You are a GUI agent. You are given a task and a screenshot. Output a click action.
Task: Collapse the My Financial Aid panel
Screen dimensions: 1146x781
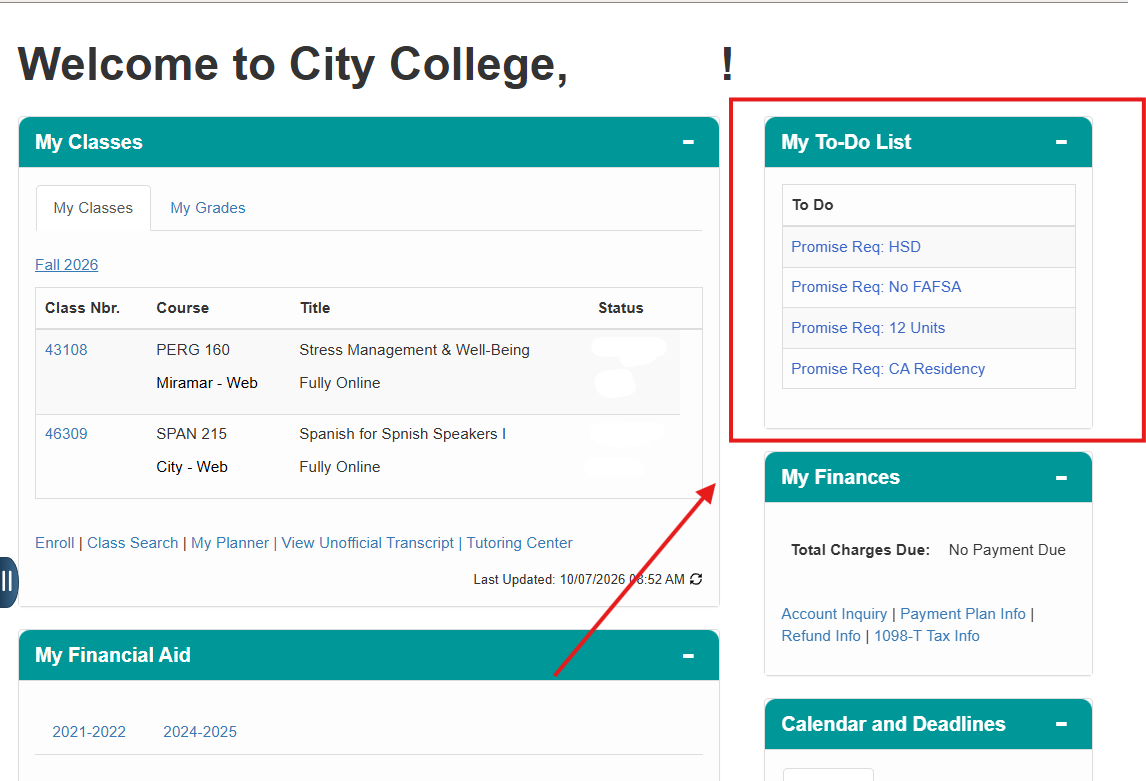[x=688, y=656]
